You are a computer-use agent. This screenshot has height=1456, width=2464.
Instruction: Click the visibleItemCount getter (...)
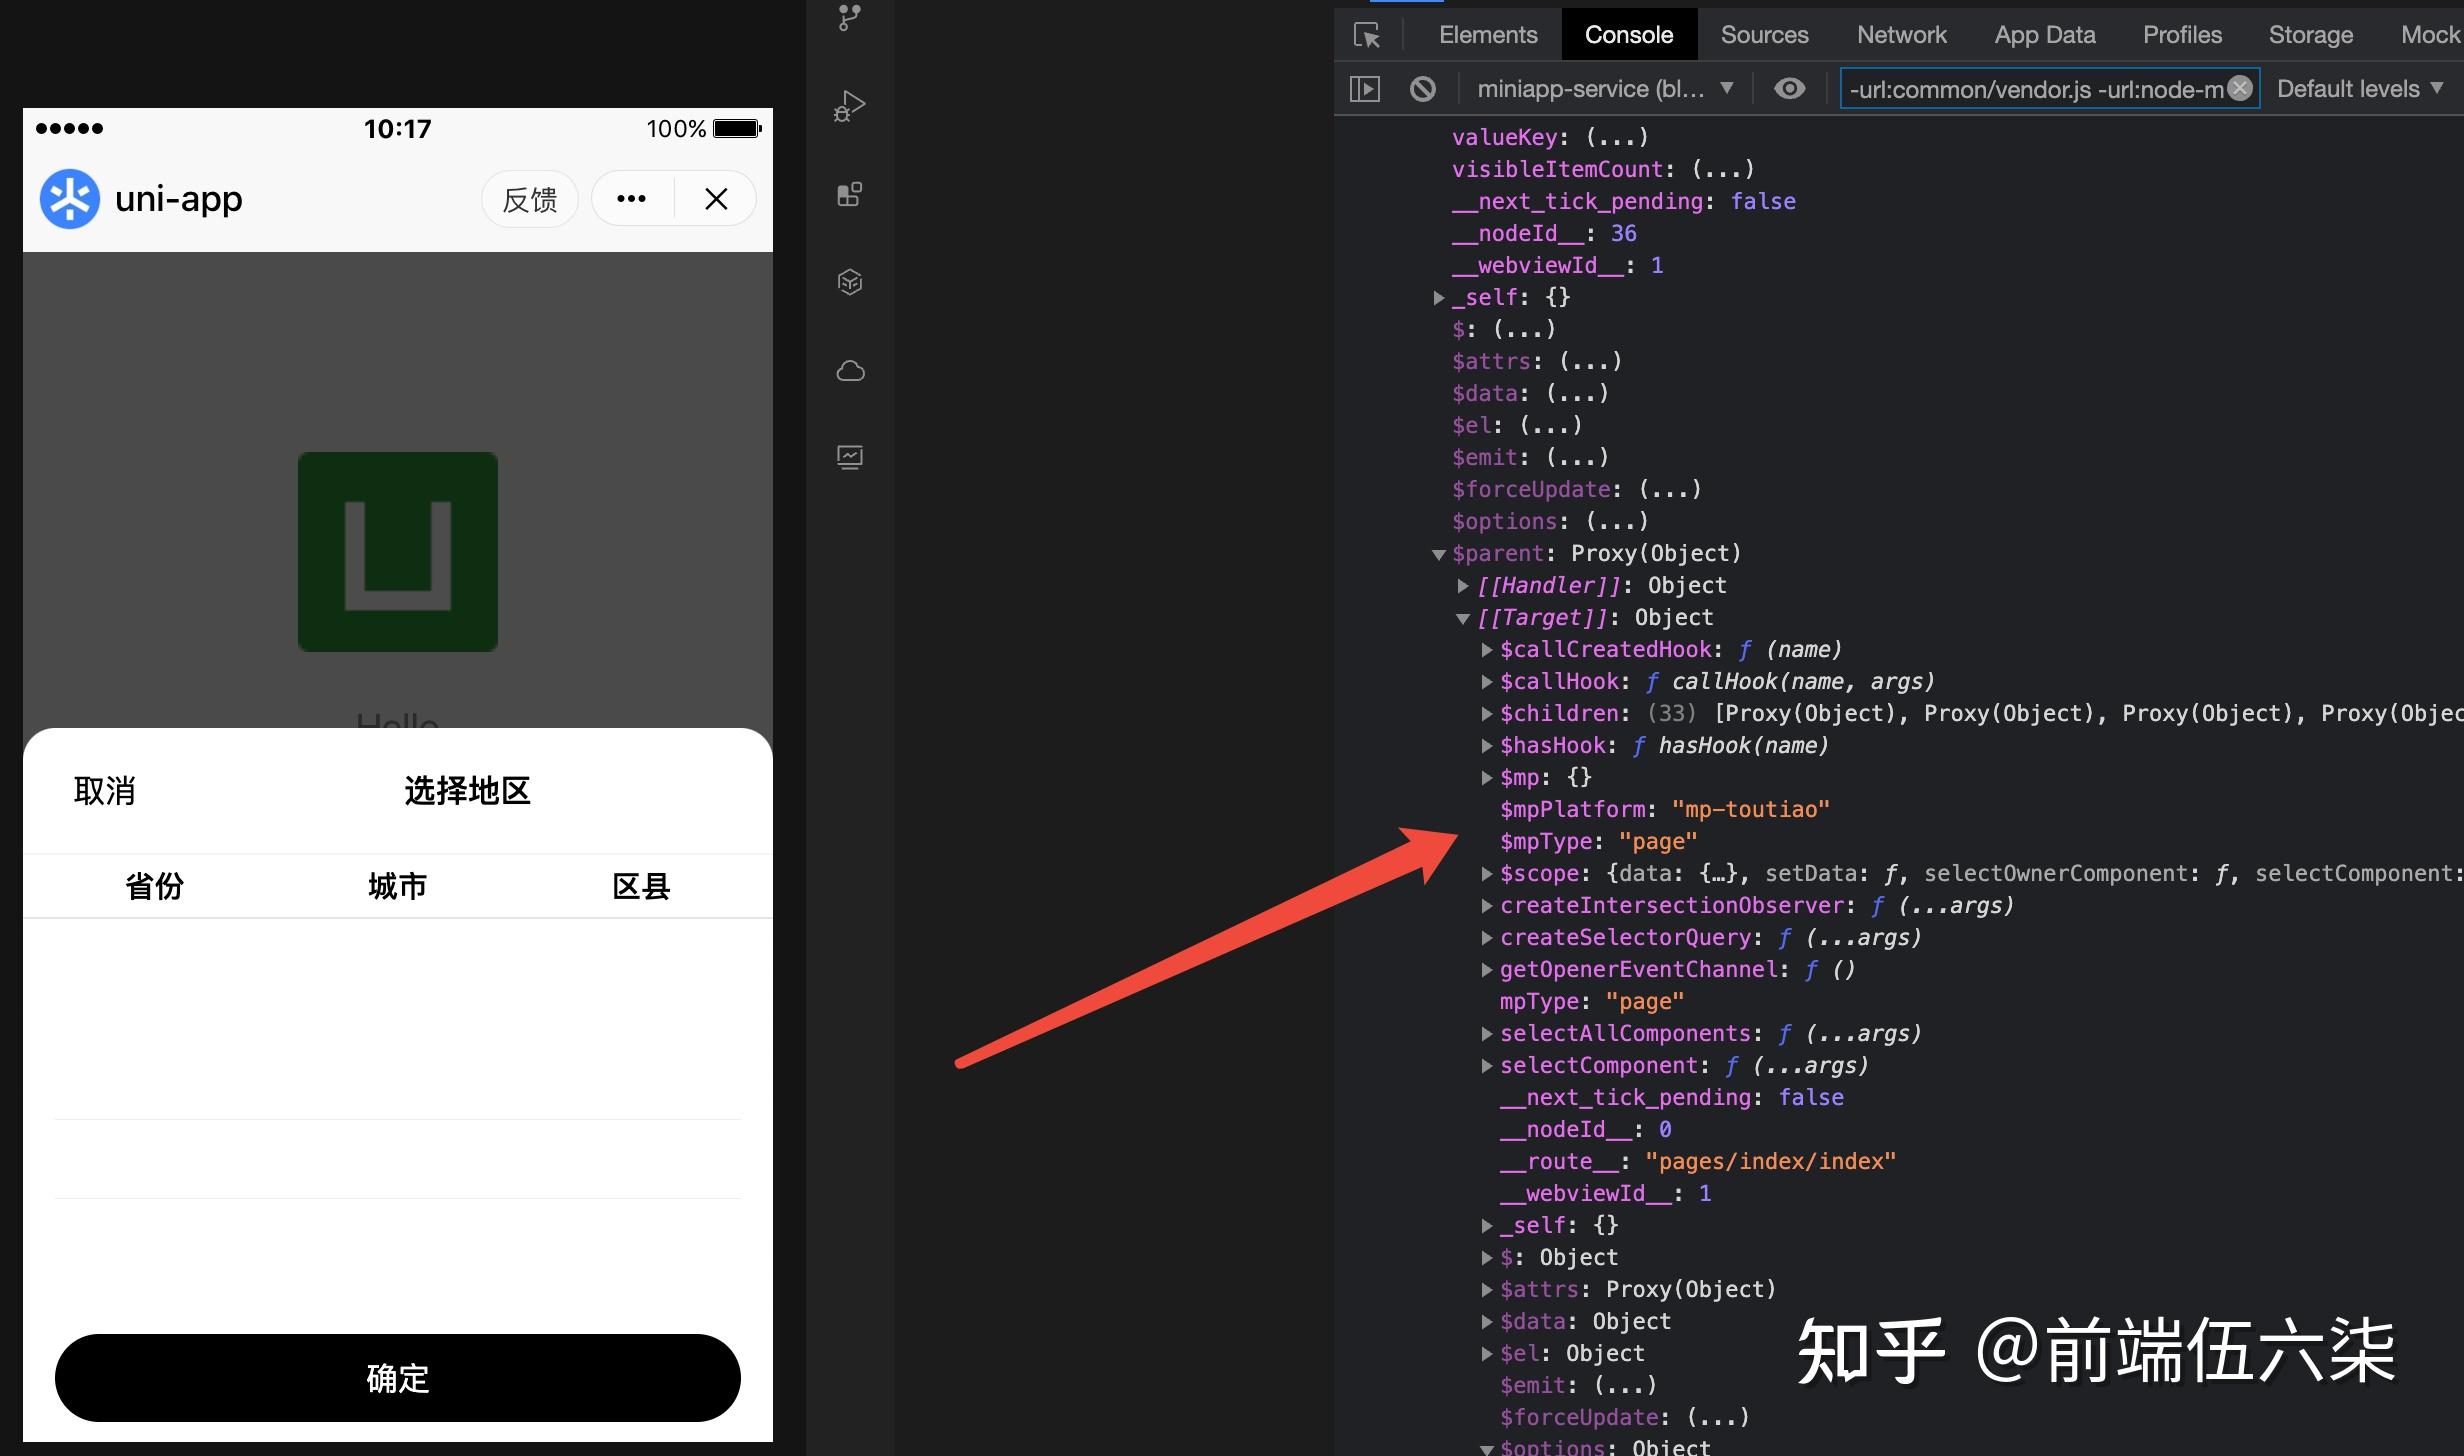(1723, 169)
